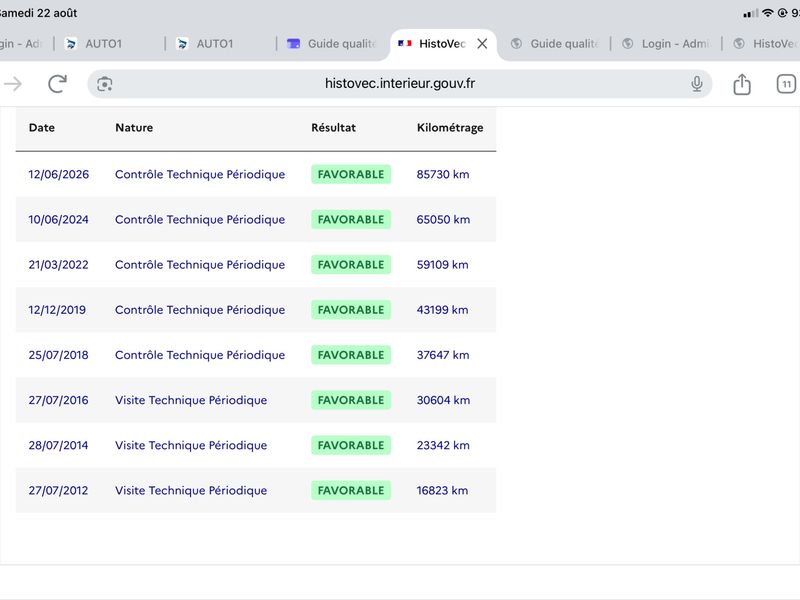Click Contrôle Technique Périodique in the 10/06/2024 row
Screen dimensions: 800x600
(200, 219)
